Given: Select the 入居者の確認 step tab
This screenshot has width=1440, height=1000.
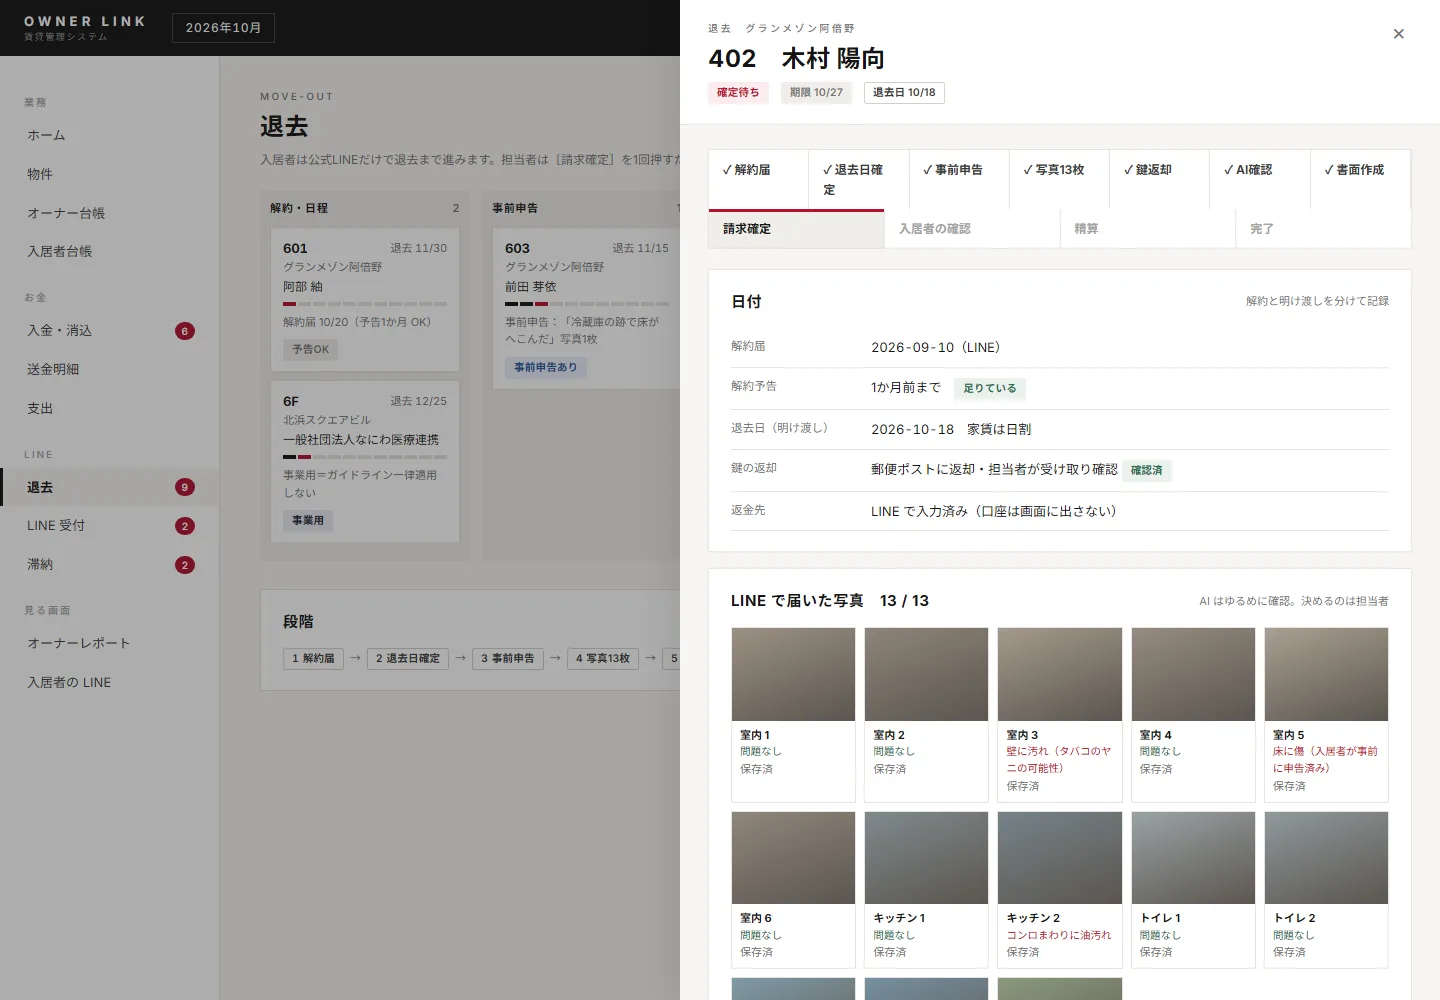Looking at the screenshot, I should click(x=972, y=229).
